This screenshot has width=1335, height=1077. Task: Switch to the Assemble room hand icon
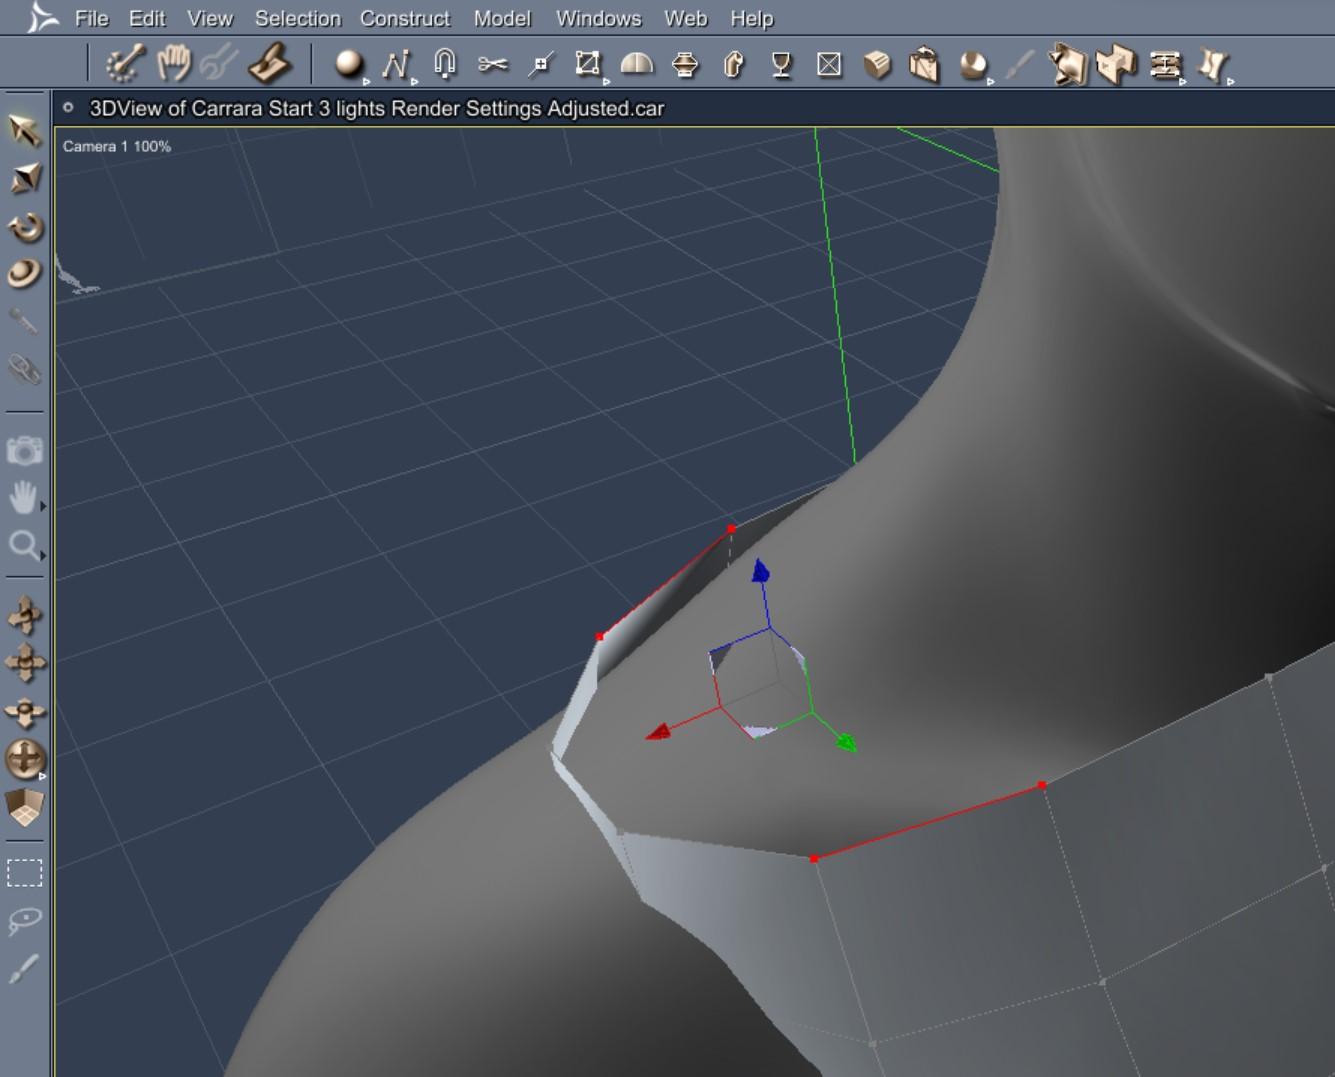174,63
